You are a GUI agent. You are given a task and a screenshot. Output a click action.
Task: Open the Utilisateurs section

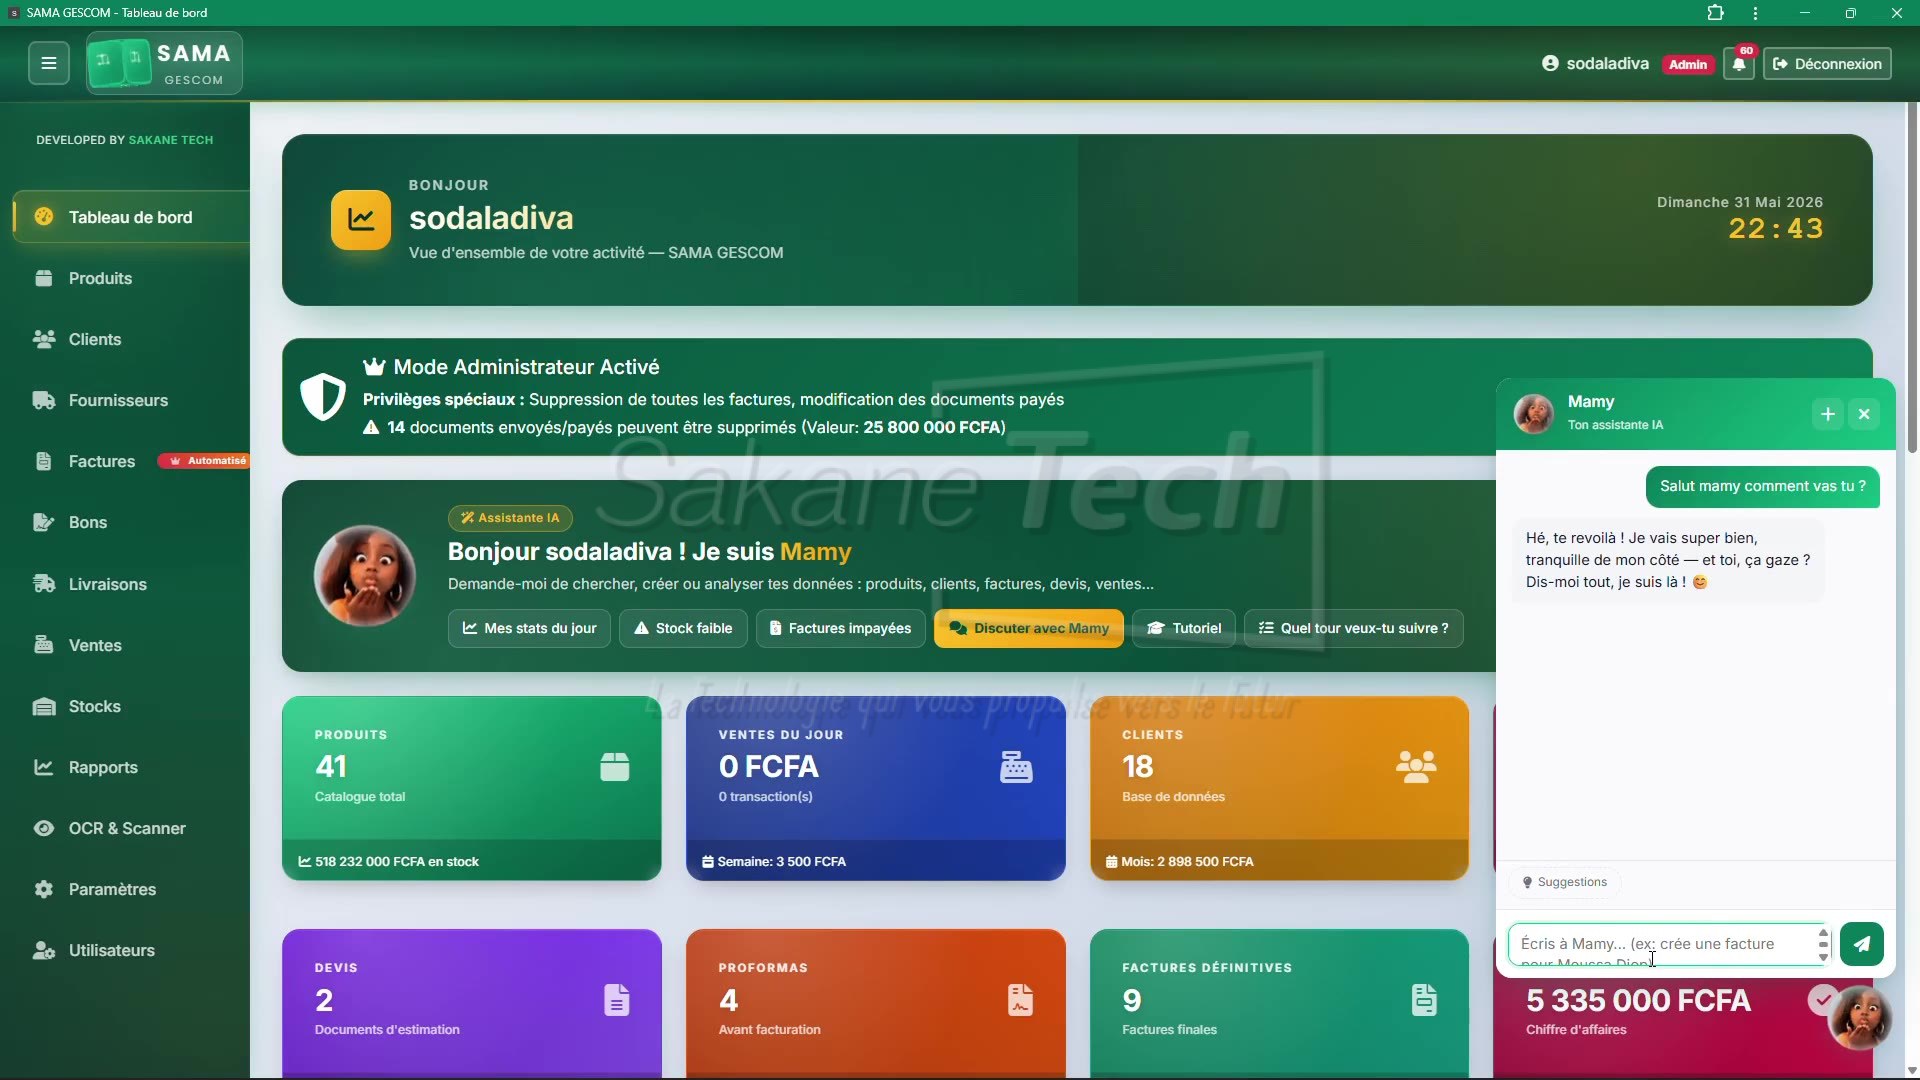coord(131,950)
